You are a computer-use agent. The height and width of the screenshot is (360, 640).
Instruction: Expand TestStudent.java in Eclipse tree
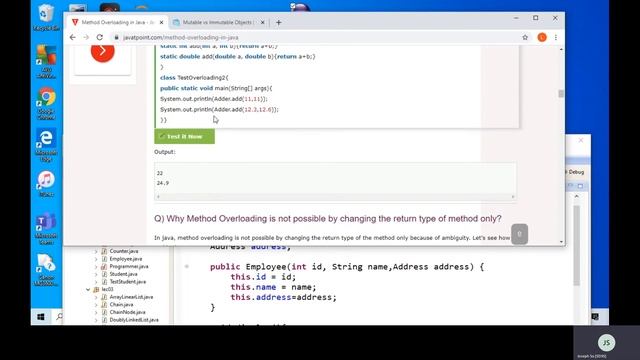pyautogui.click(x=96, y=282)
